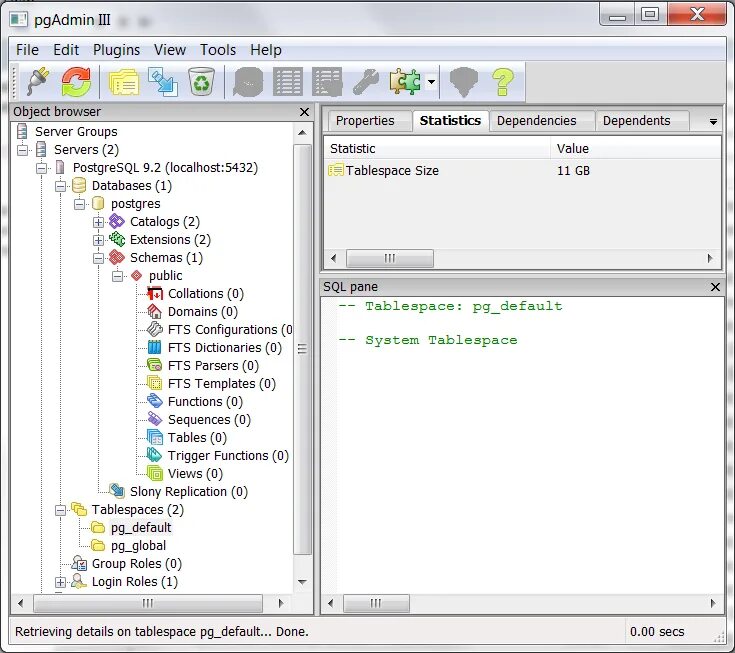Click the Sequences (0) icon
Screen dimensions: 735x653
(x=155, y=420)
